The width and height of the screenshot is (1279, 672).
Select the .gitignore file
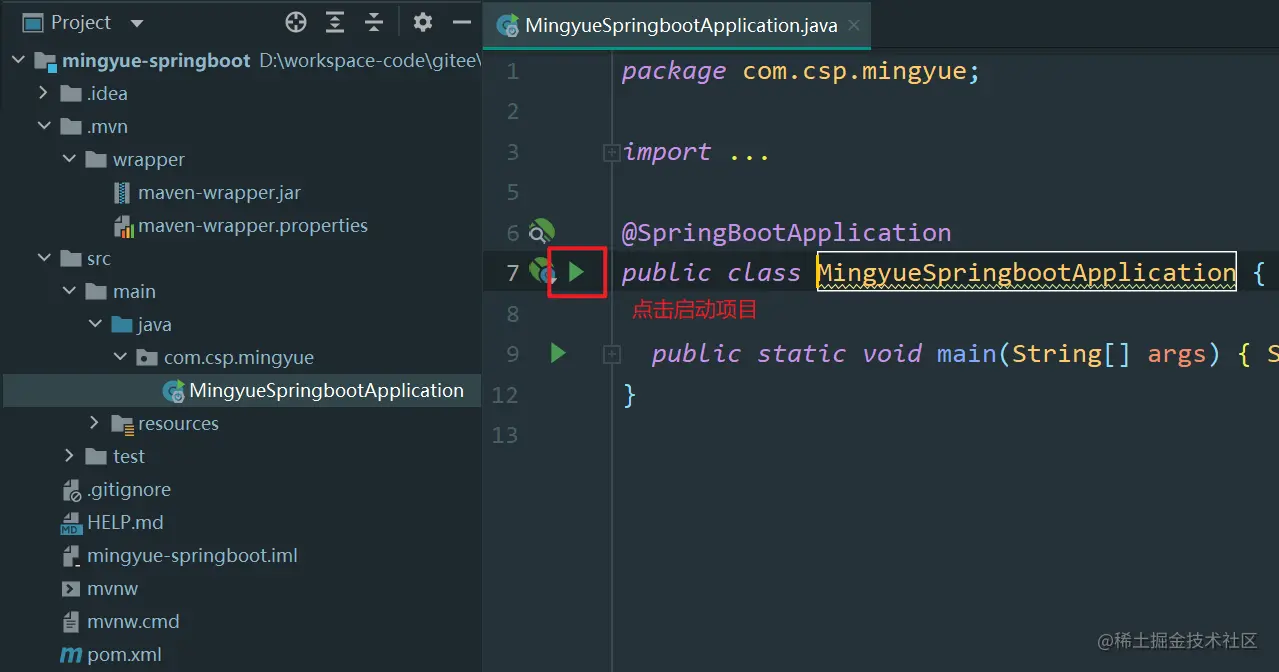[128, 489]
